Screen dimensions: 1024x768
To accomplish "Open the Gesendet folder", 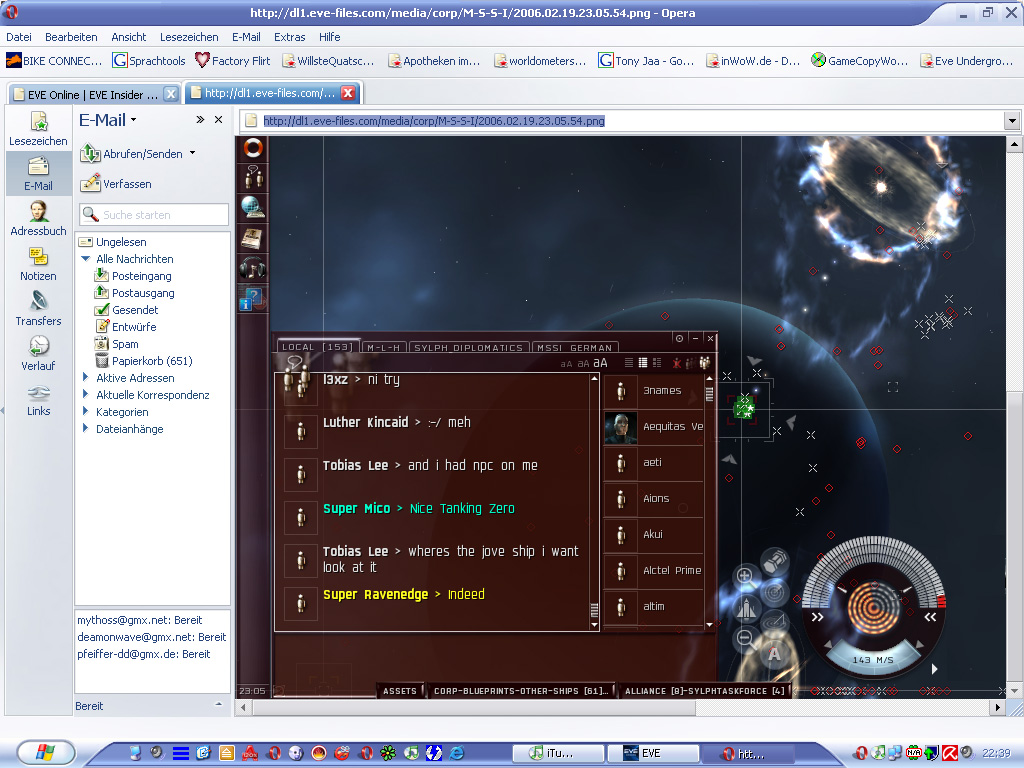I will click(x=127, y=310).
